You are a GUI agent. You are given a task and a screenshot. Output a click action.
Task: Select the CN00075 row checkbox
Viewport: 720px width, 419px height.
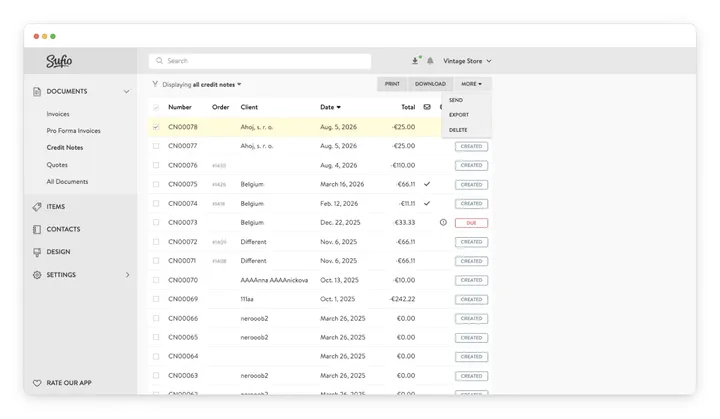point(156,184)
